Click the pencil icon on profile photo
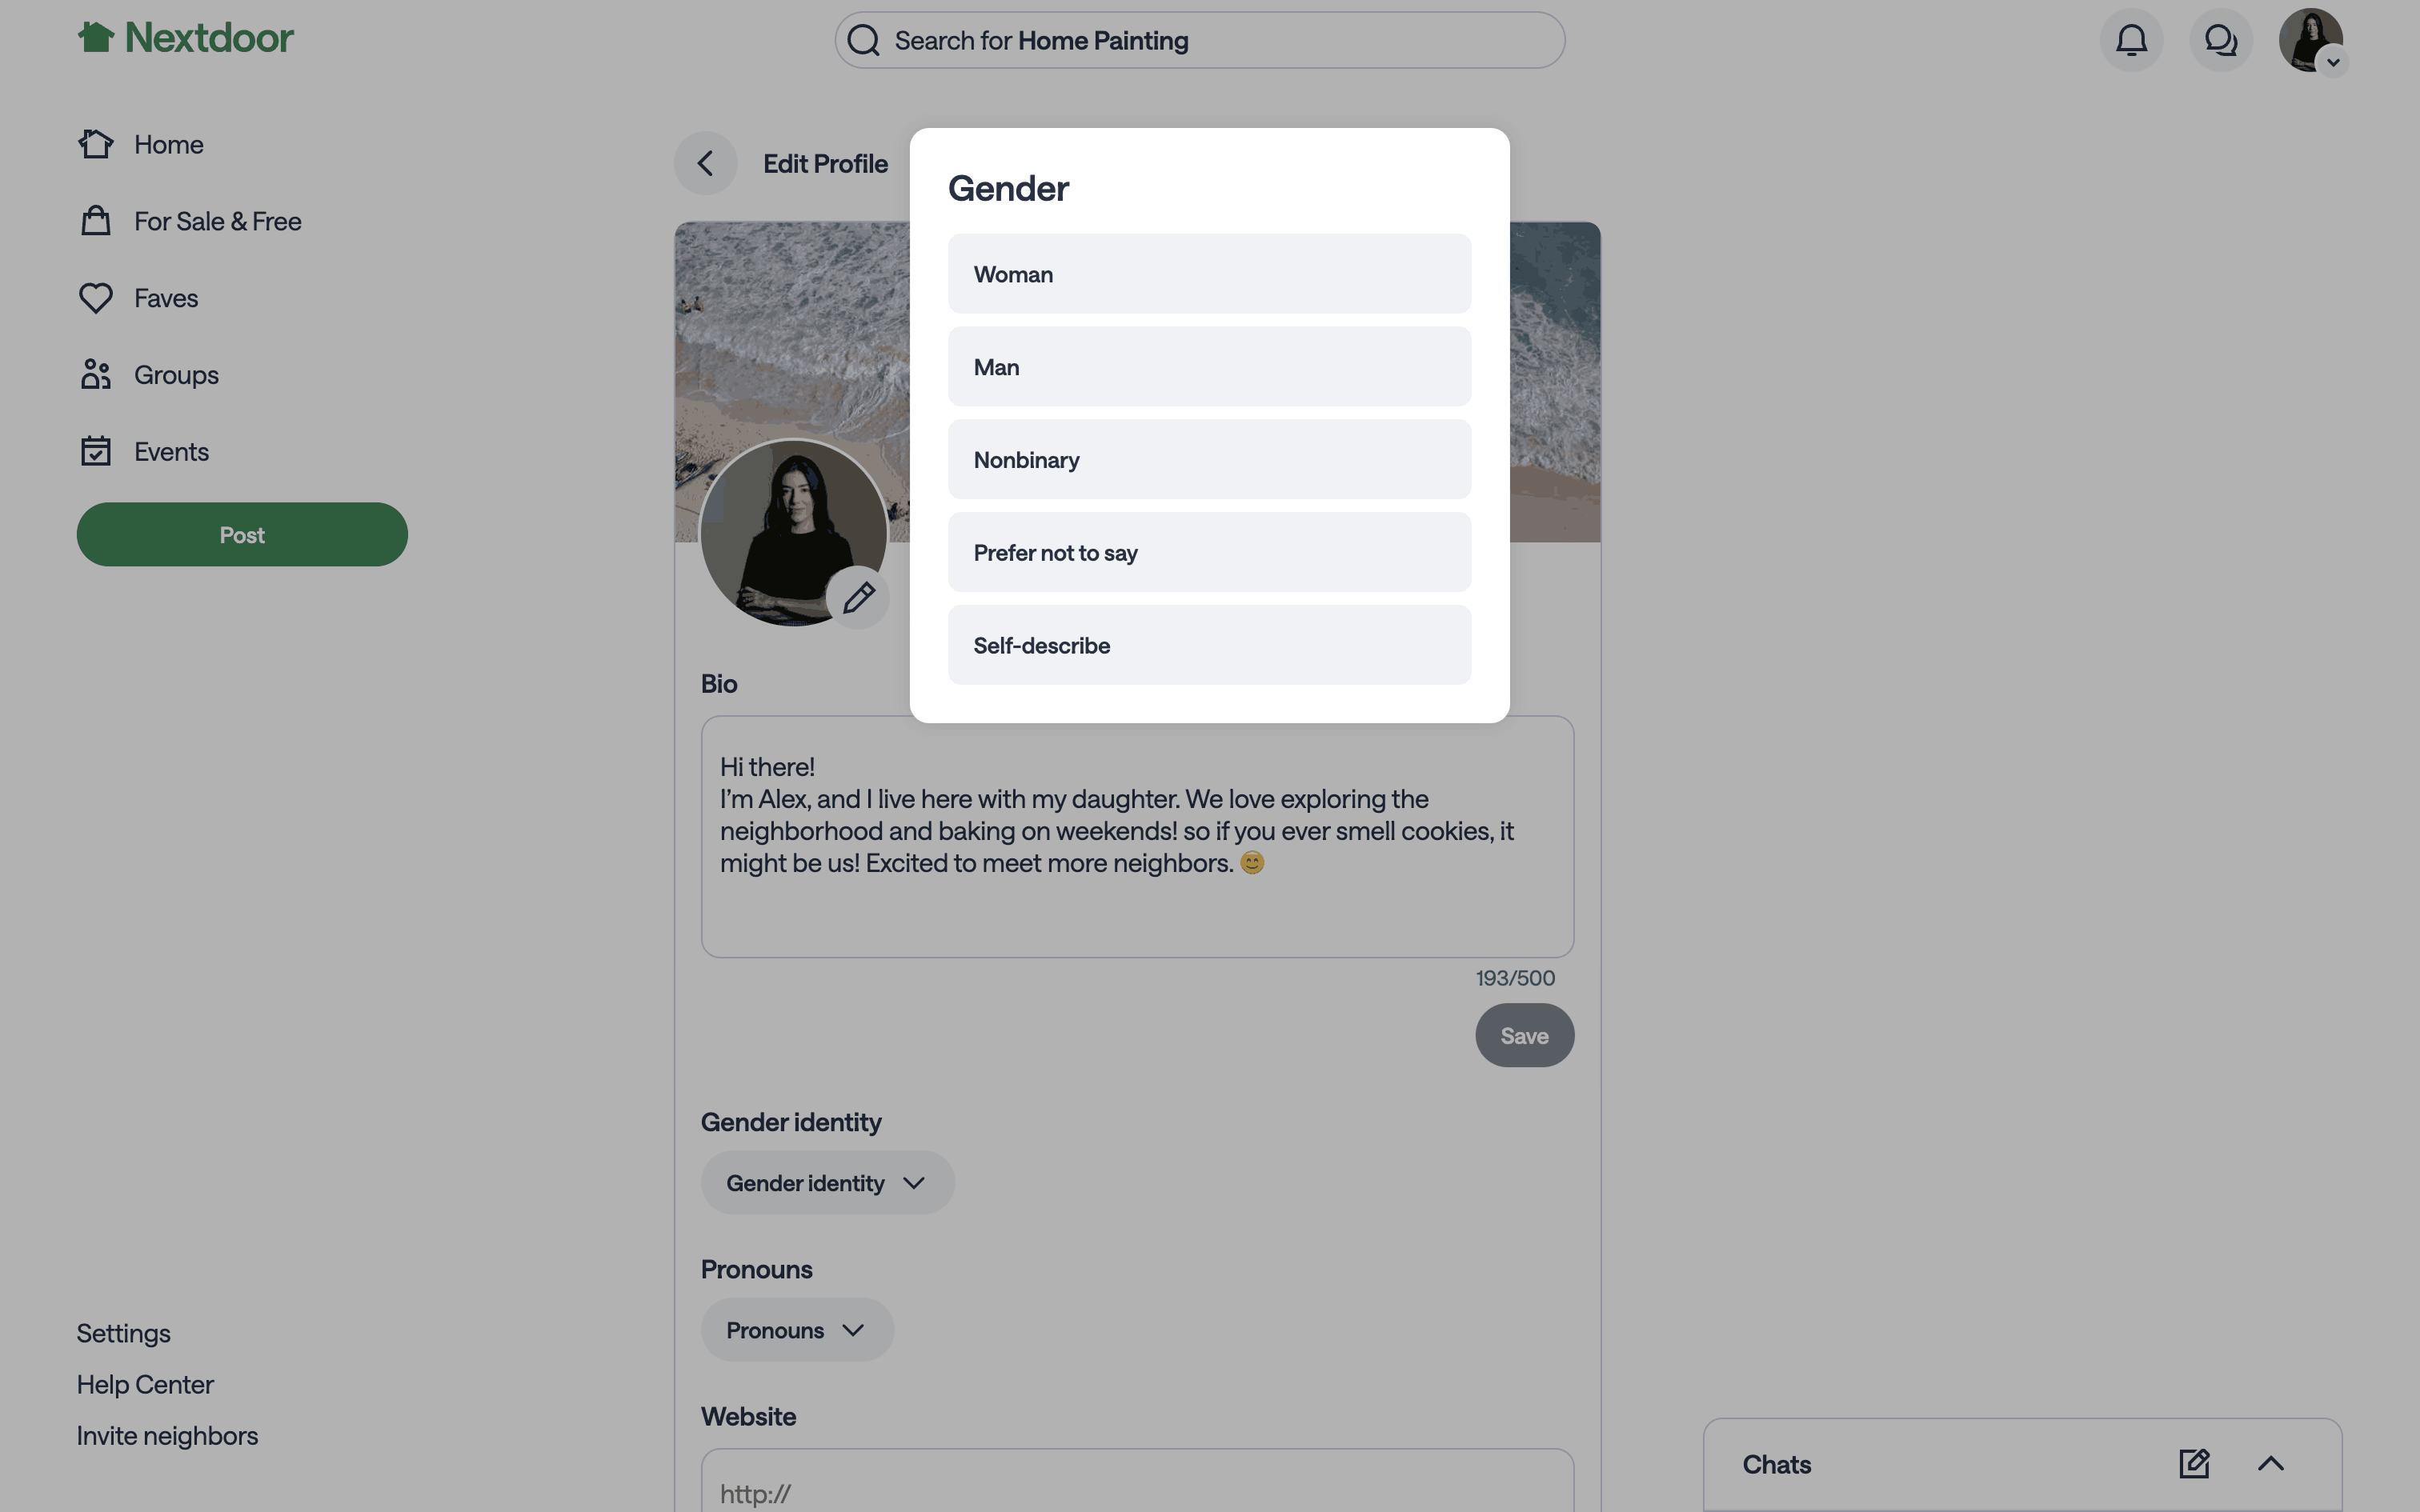 coord(858,597)
